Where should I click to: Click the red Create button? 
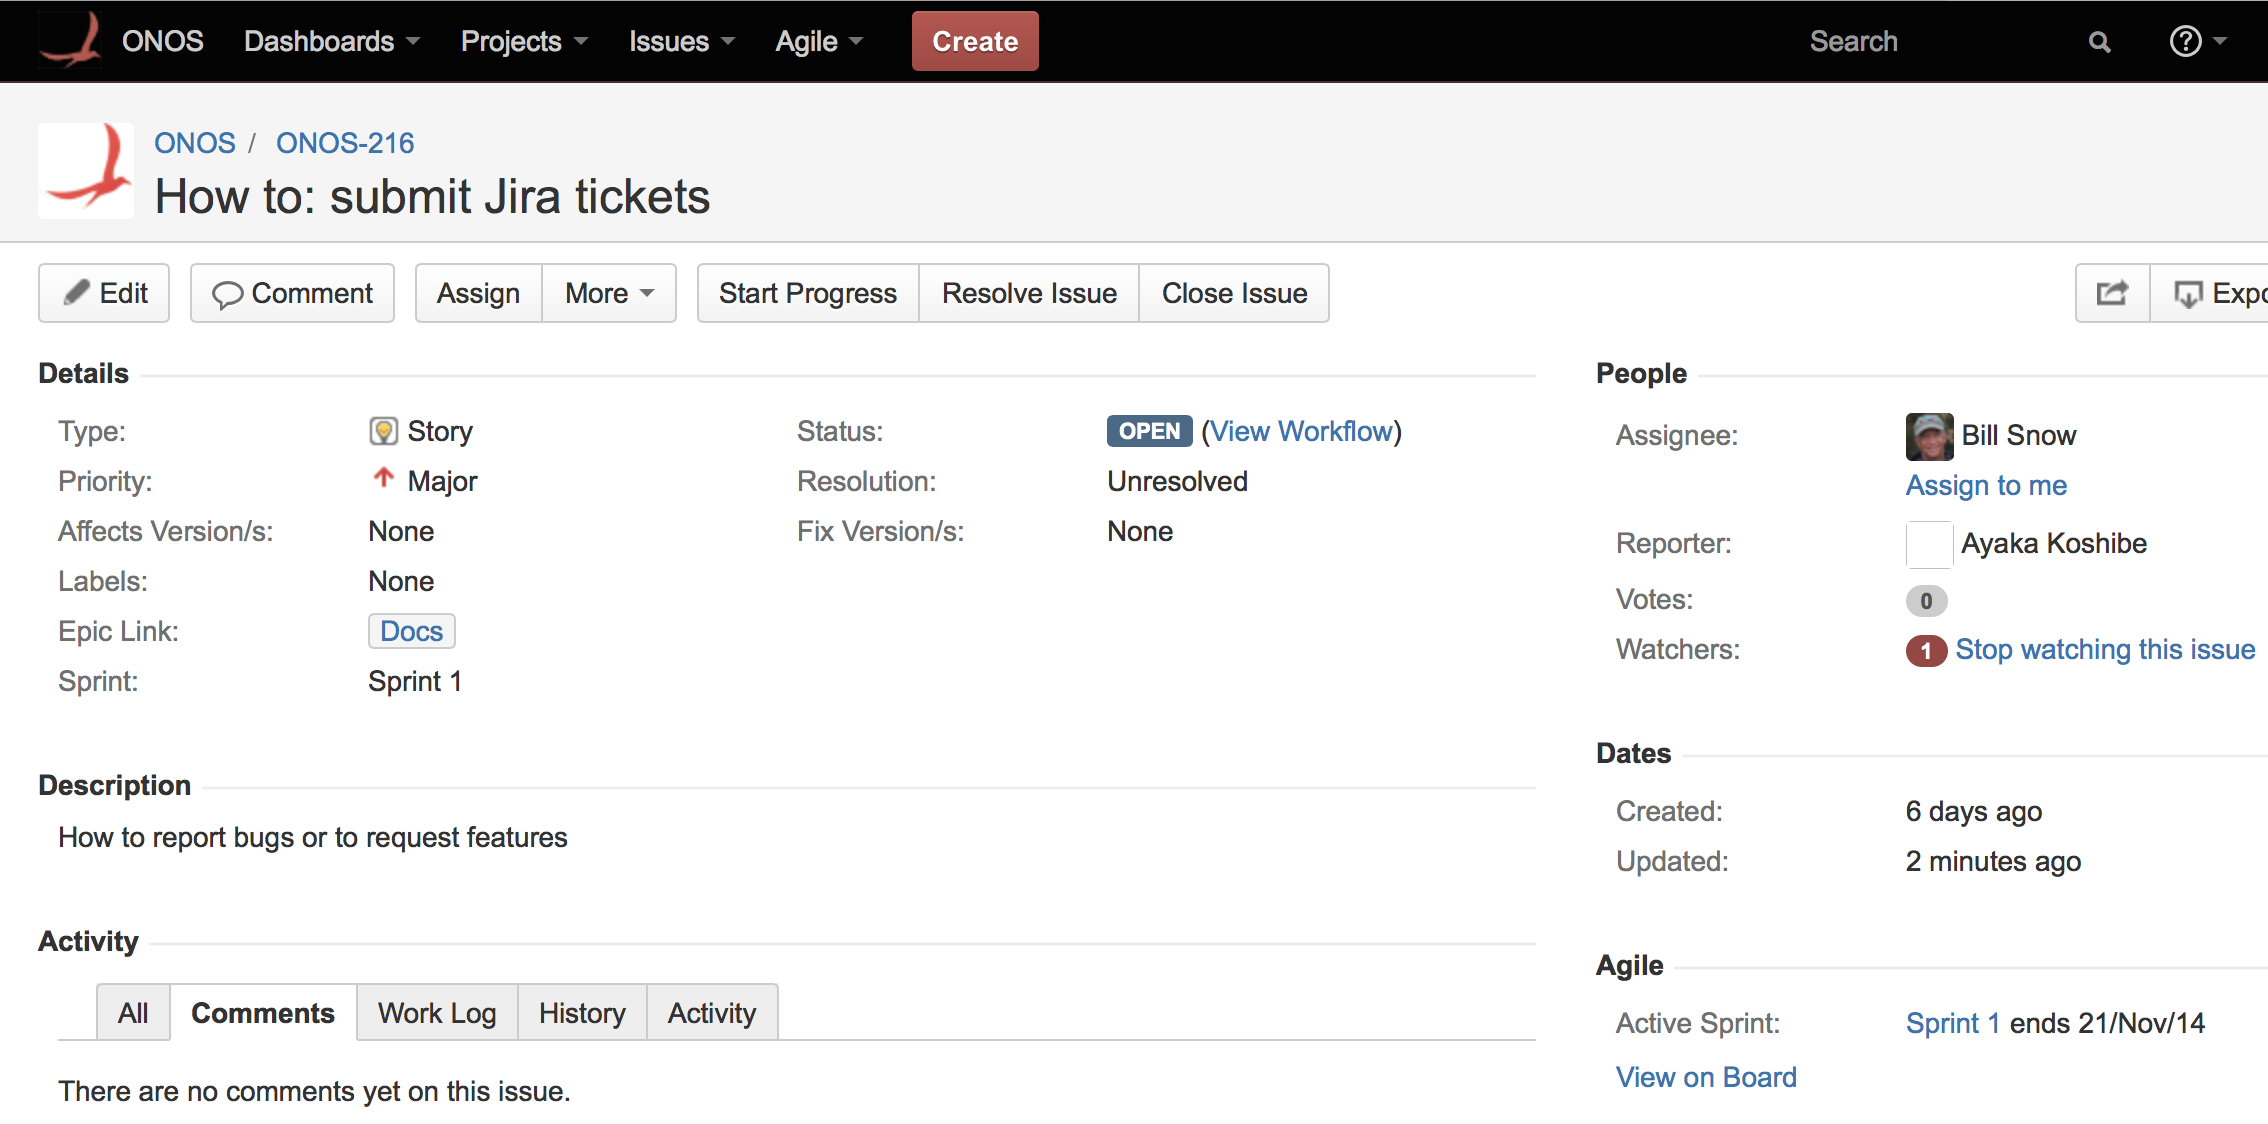975,41
